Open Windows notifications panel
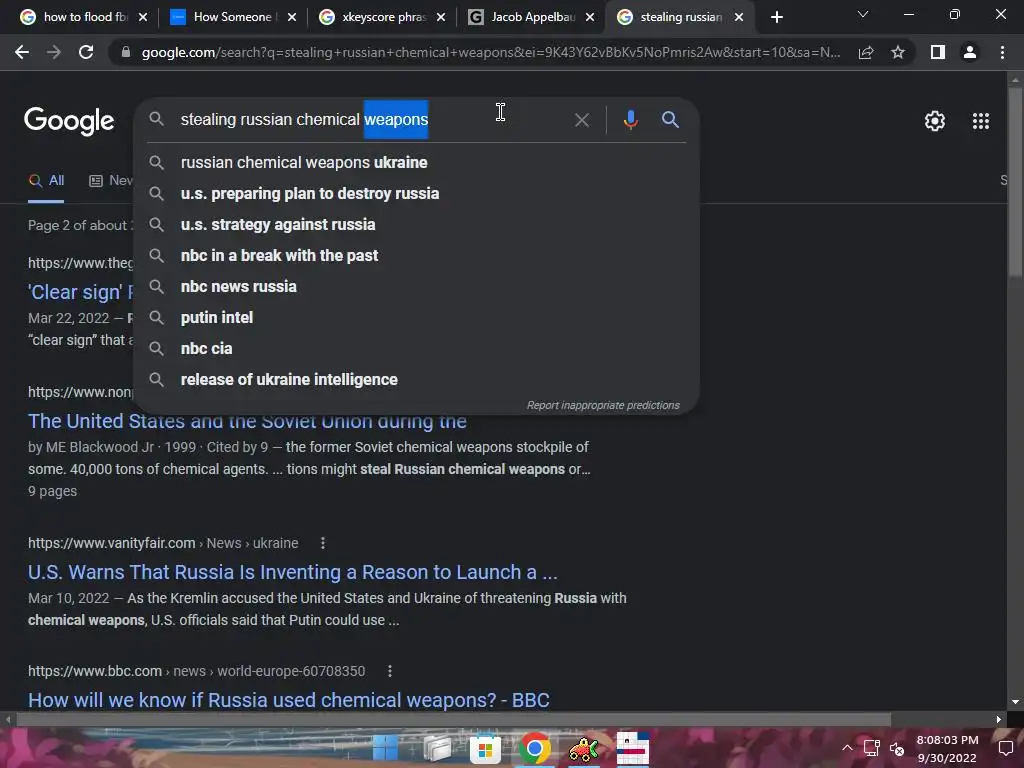1024x768 pixels. point(1006,748)
